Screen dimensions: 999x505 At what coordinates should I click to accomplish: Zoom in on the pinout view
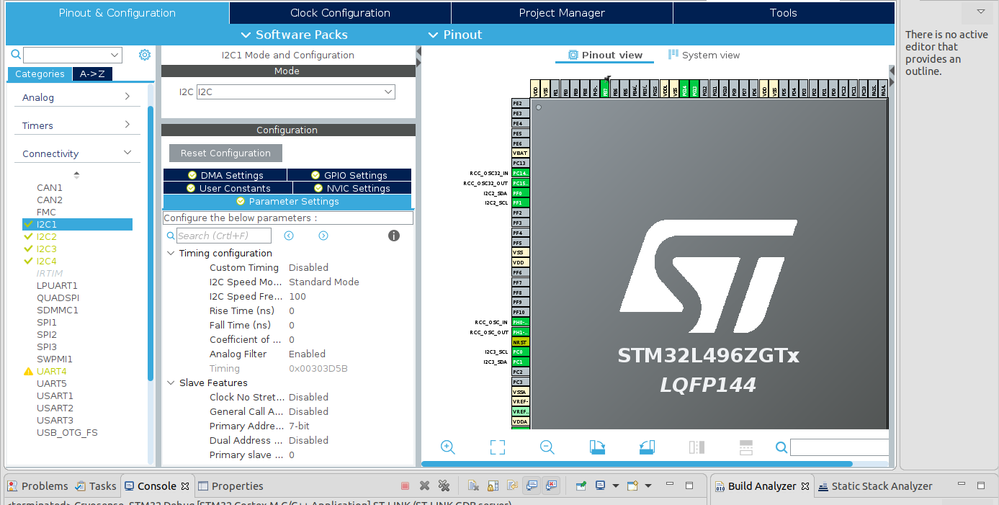pos(448,447)
